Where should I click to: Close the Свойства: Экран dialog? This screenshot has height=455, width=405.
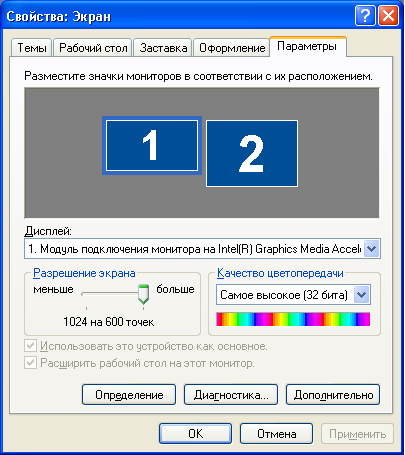click(388, 16)
